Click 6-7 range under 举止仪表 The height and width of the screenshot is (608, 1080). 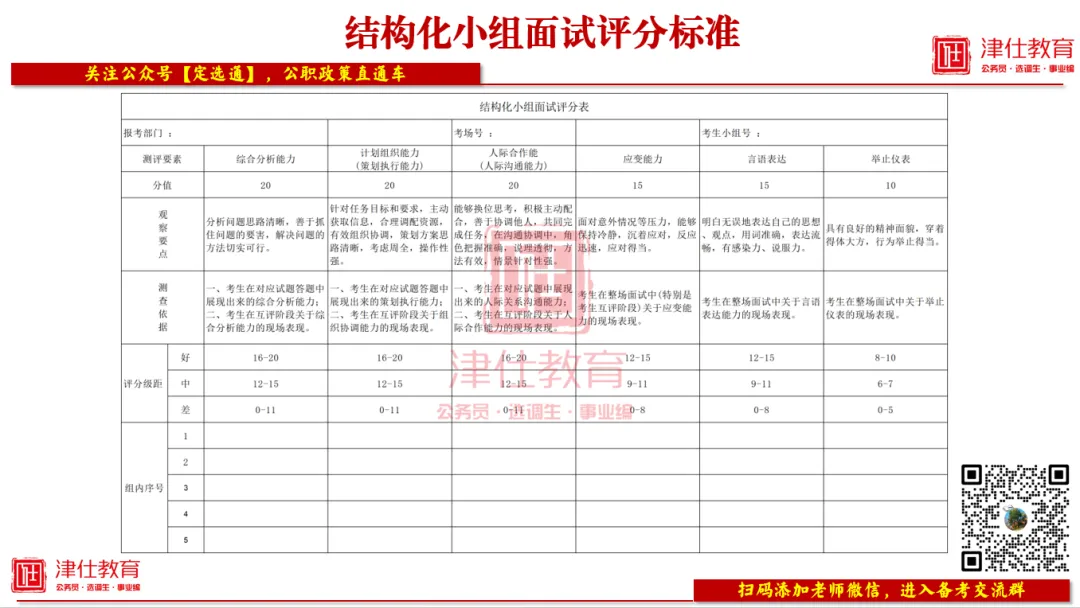coord(885,384)
